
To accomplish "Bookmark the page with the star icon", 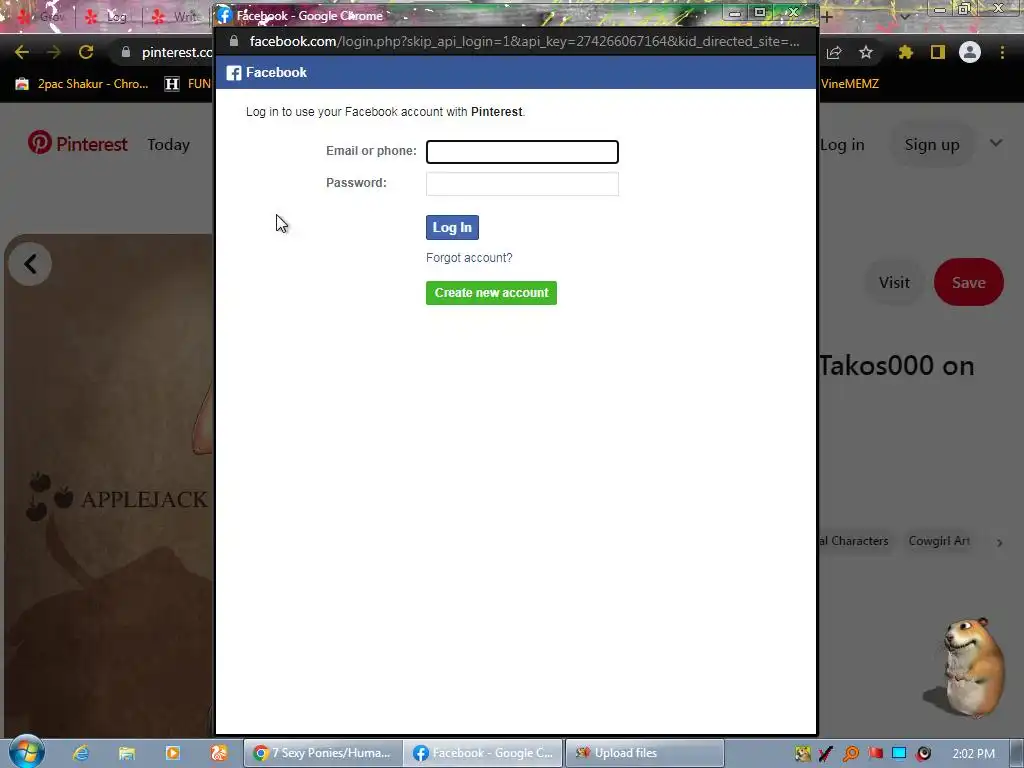I will (866, 52).
